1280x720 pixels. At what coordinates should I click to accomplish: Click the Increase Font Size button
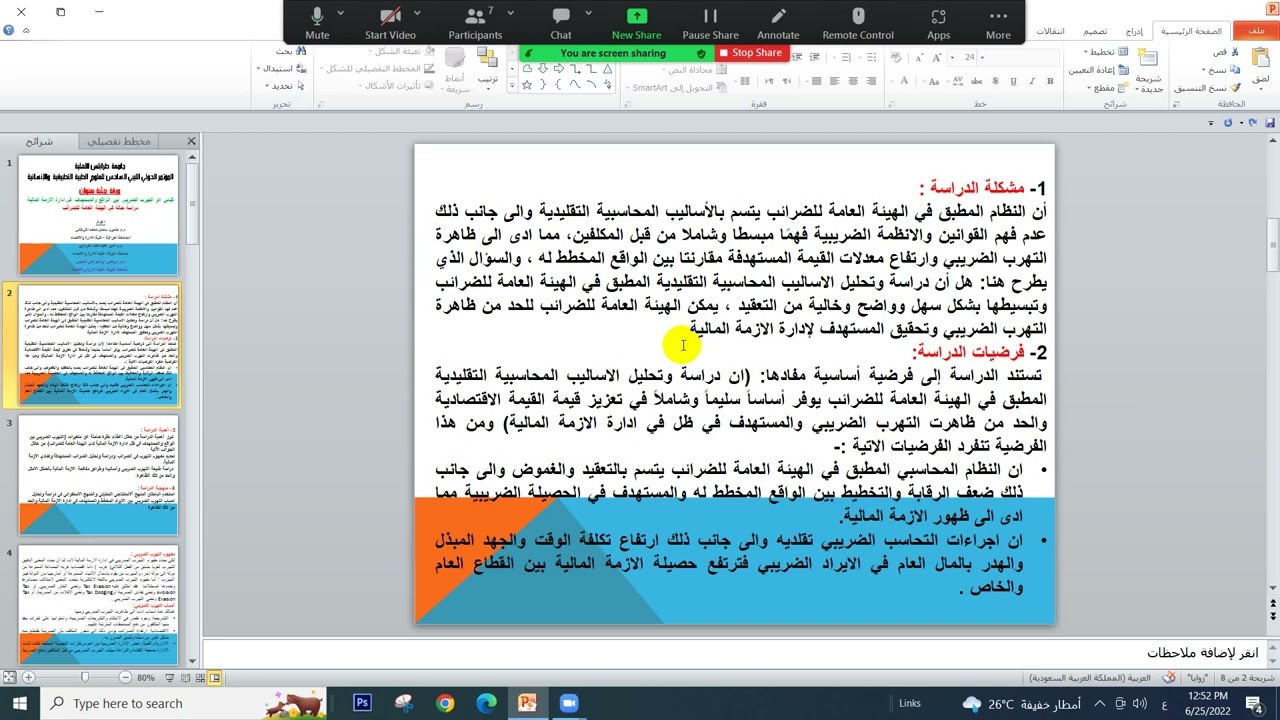click(x=936, y=57)
